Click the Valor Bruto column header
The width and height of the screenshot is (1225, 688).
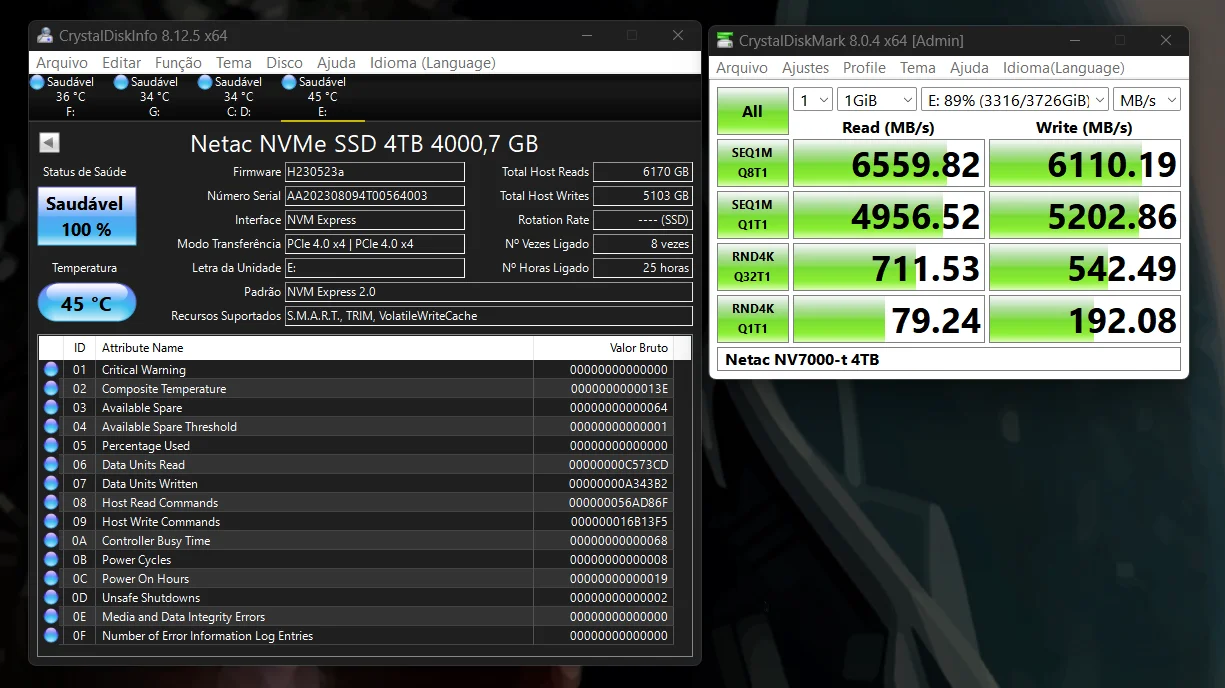[x=603, y=348]
